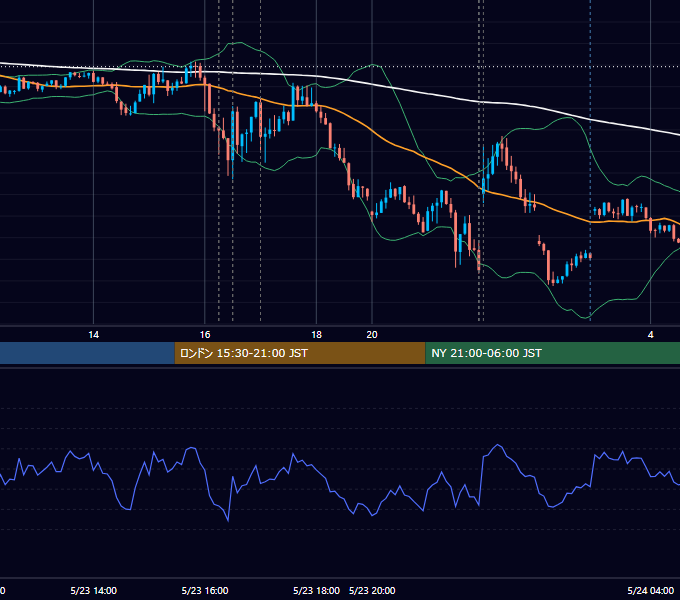Click the 5/23 16:00 date label

pyautogui.click(x=205, y=590)
